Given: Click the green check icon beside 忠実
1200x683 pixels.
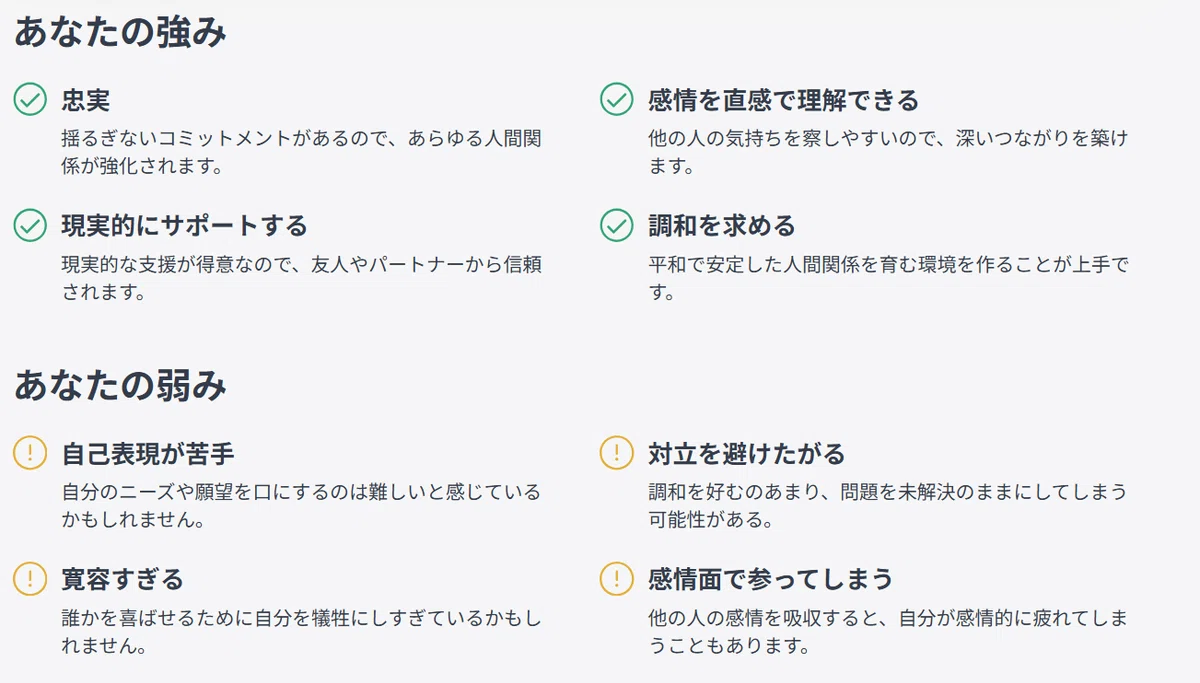Looking at the screenshot, I should 30,100.
